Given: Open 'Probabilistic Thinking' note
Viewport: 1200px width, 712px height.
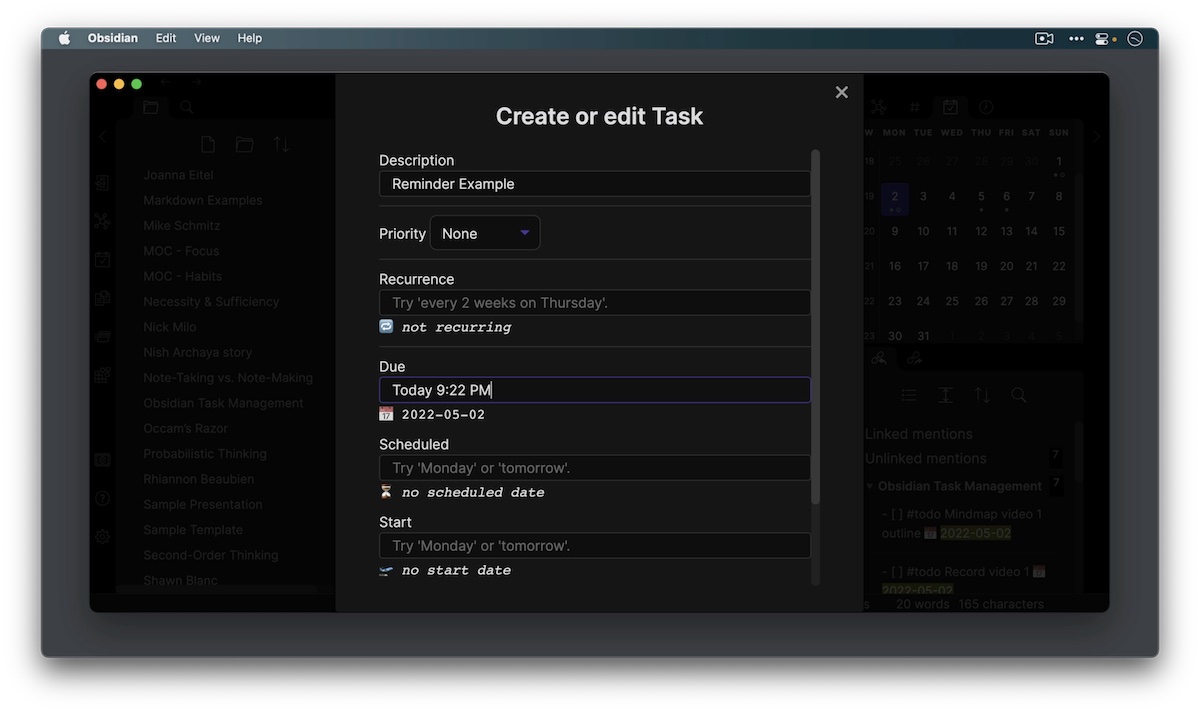Looking at the screenshot, I should (205, 454).
